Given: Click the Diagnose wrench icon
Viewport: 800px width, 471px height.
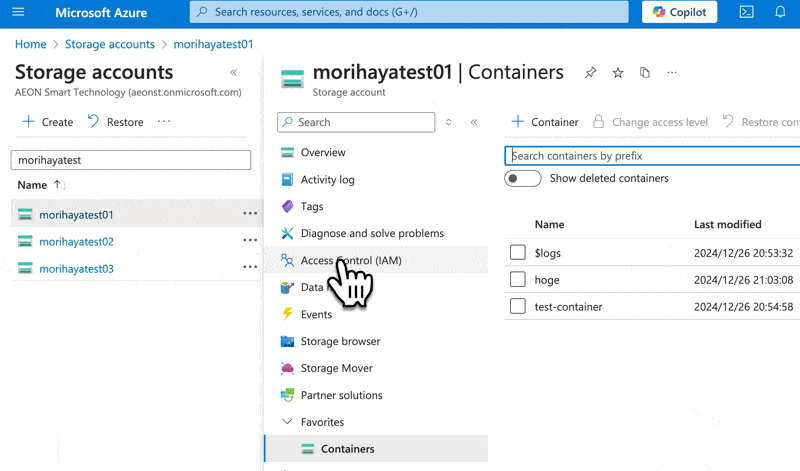Looking at the screenshot, I should [x=287, y=233].
